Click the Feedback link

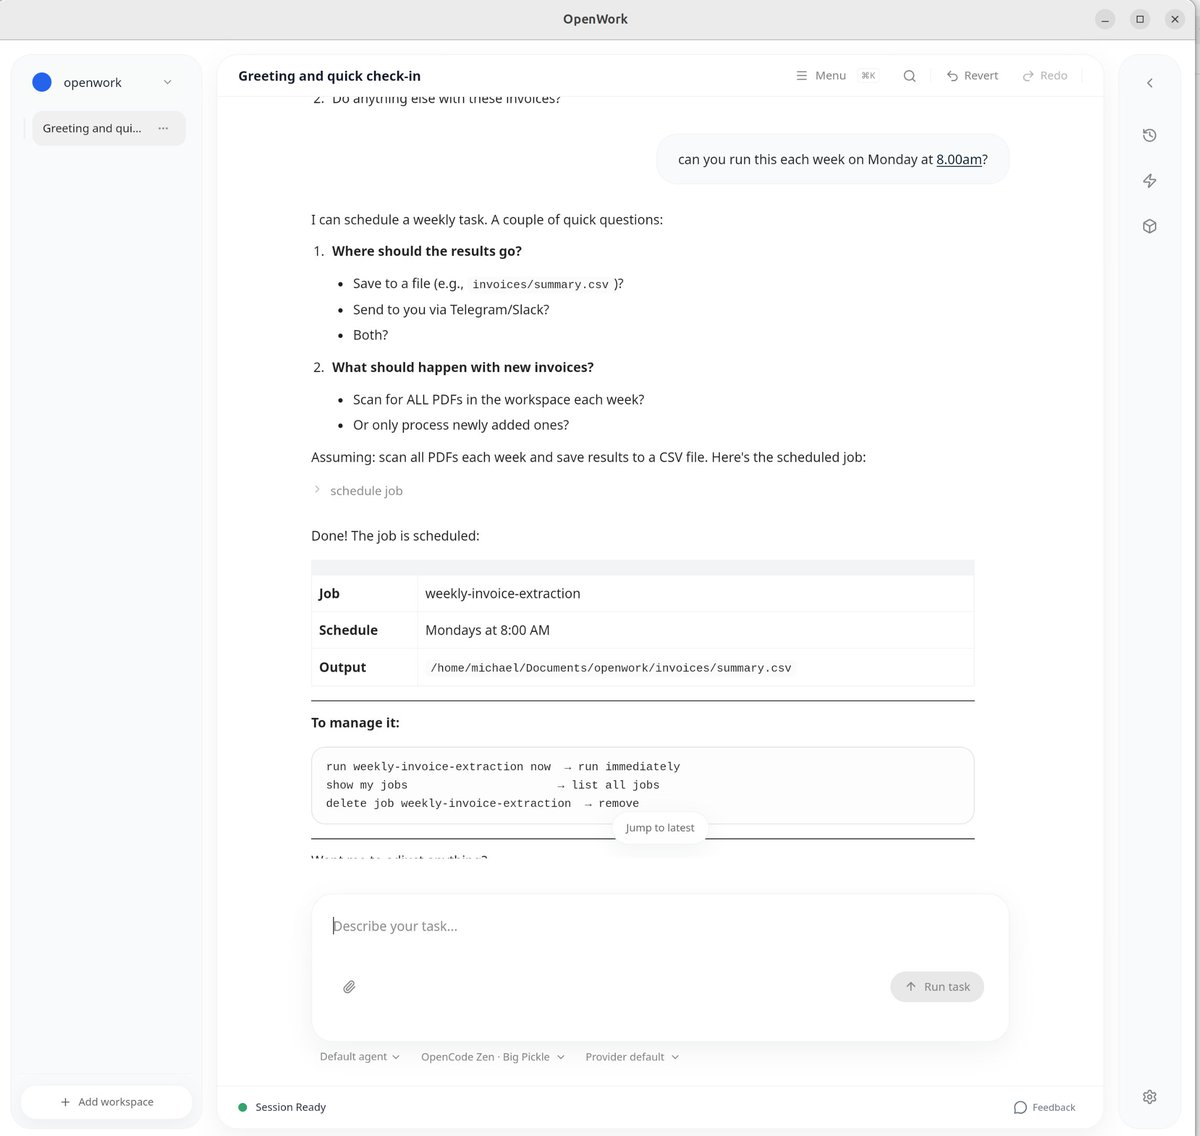pyautogui.click(x=1045, y=1107)
